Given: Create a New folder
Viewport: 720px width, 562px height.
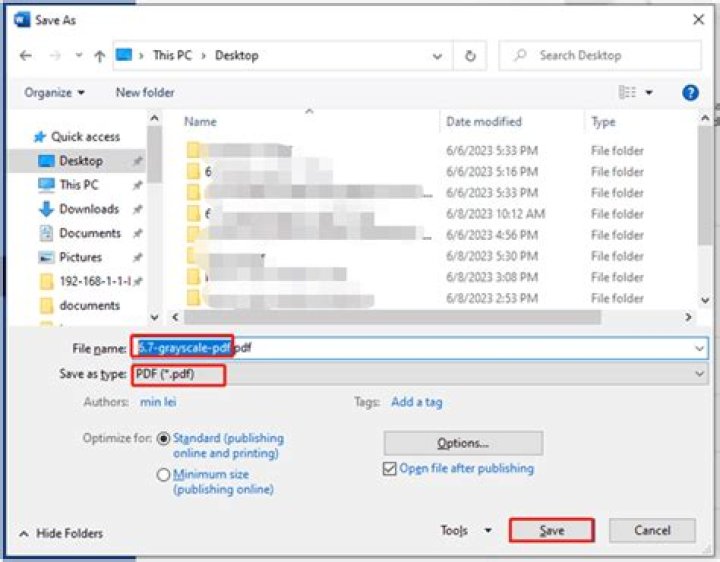Looking at the screenshot, I should click(145, 93).
